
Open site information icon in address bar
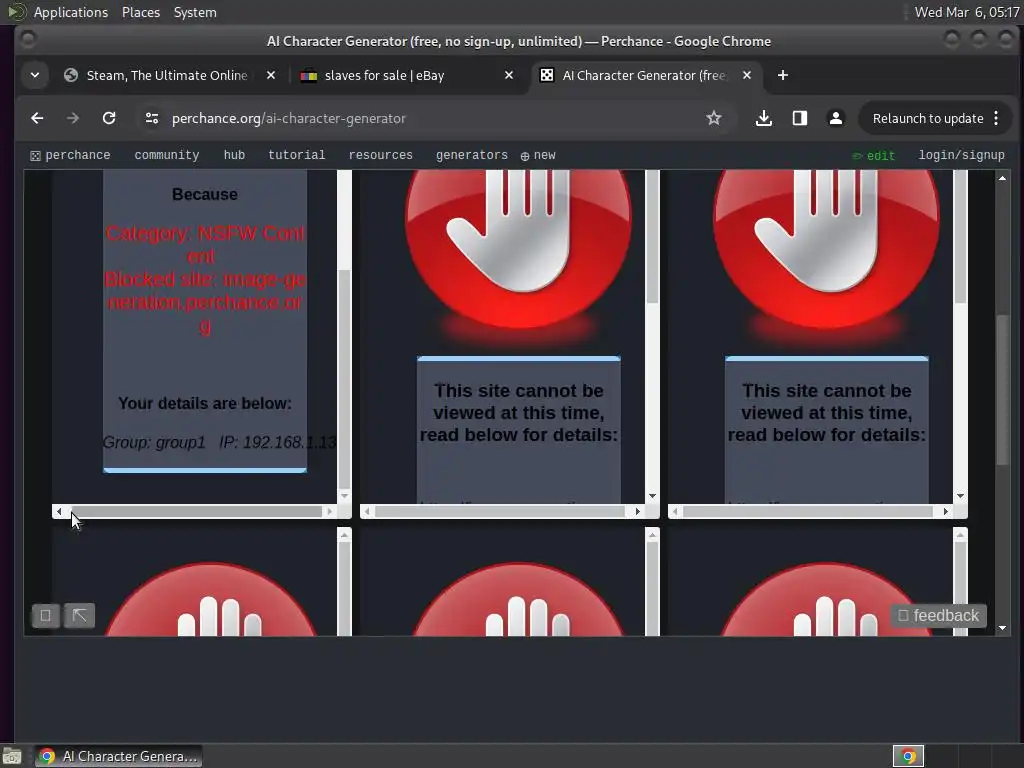[x=152, y=118]
